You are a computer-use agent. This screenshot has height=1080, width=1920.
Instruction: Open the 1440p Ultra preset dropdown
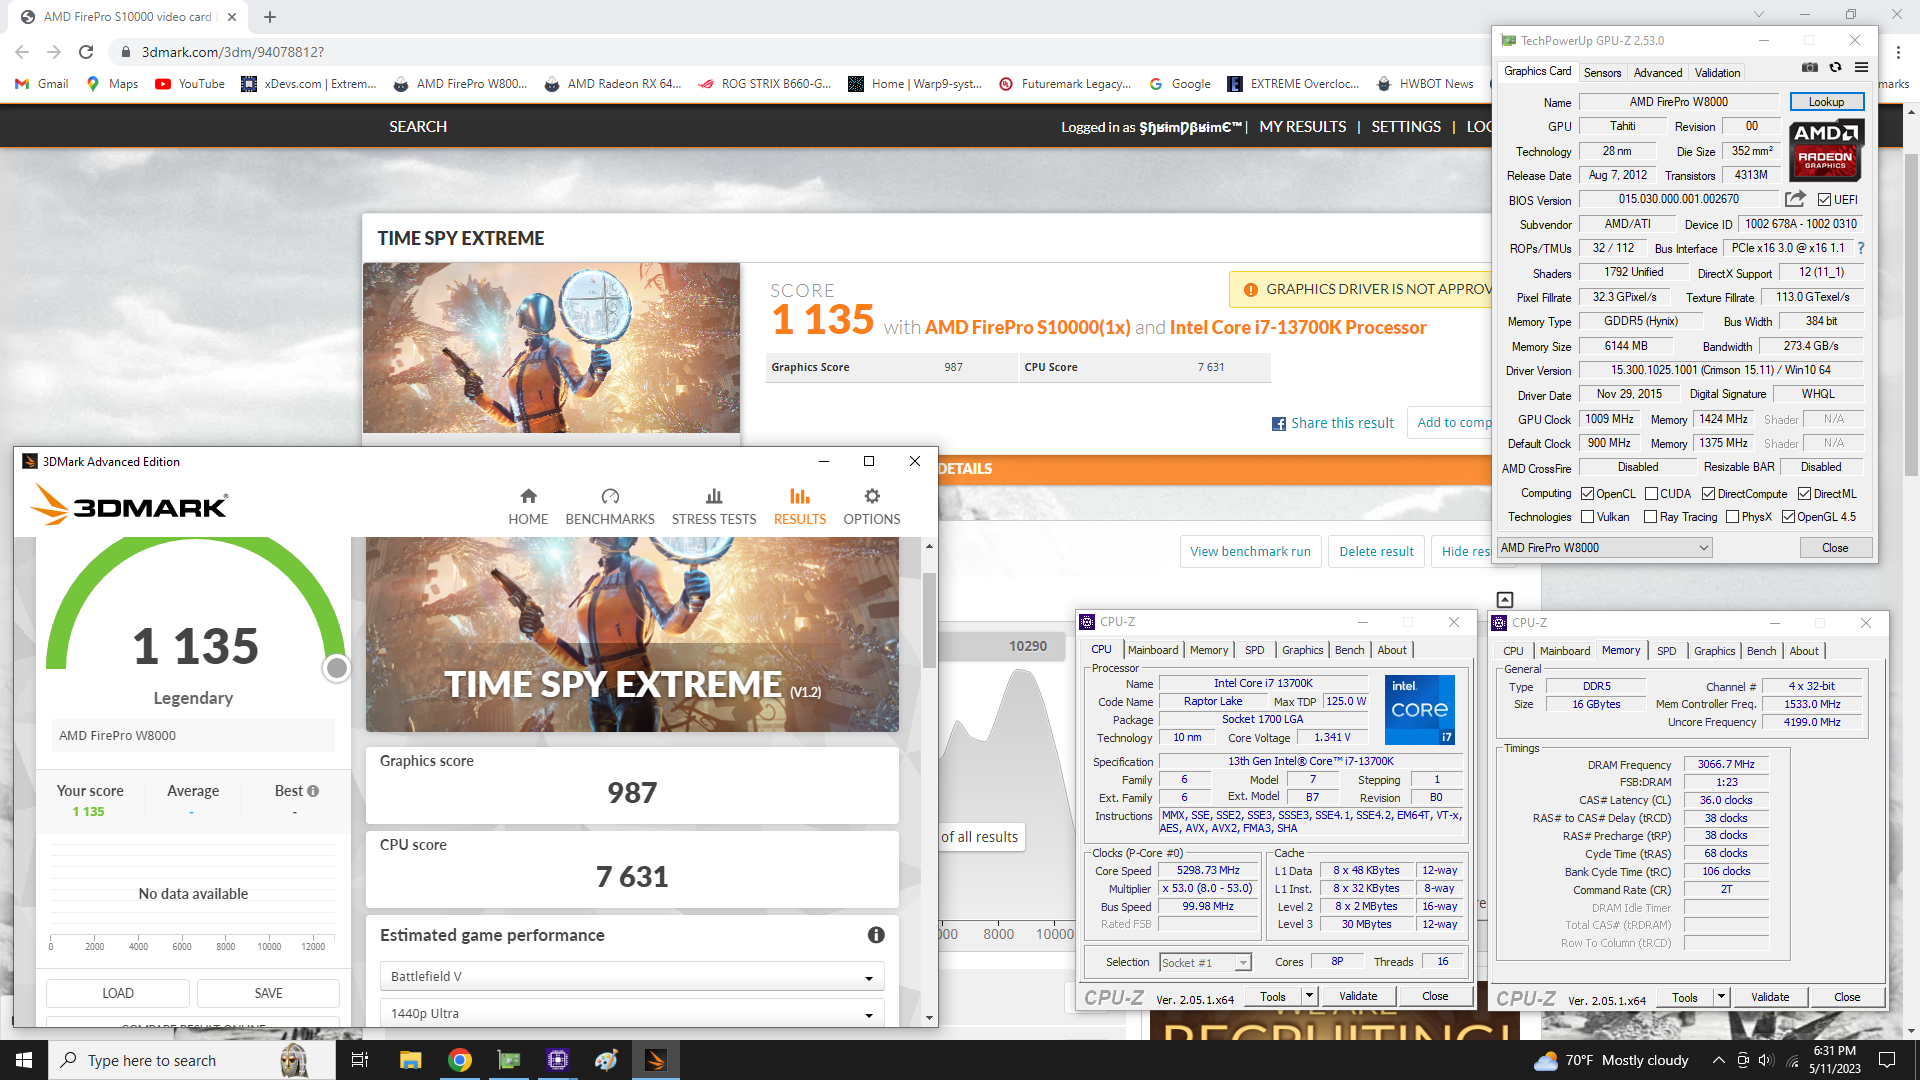coord(632,1013)
